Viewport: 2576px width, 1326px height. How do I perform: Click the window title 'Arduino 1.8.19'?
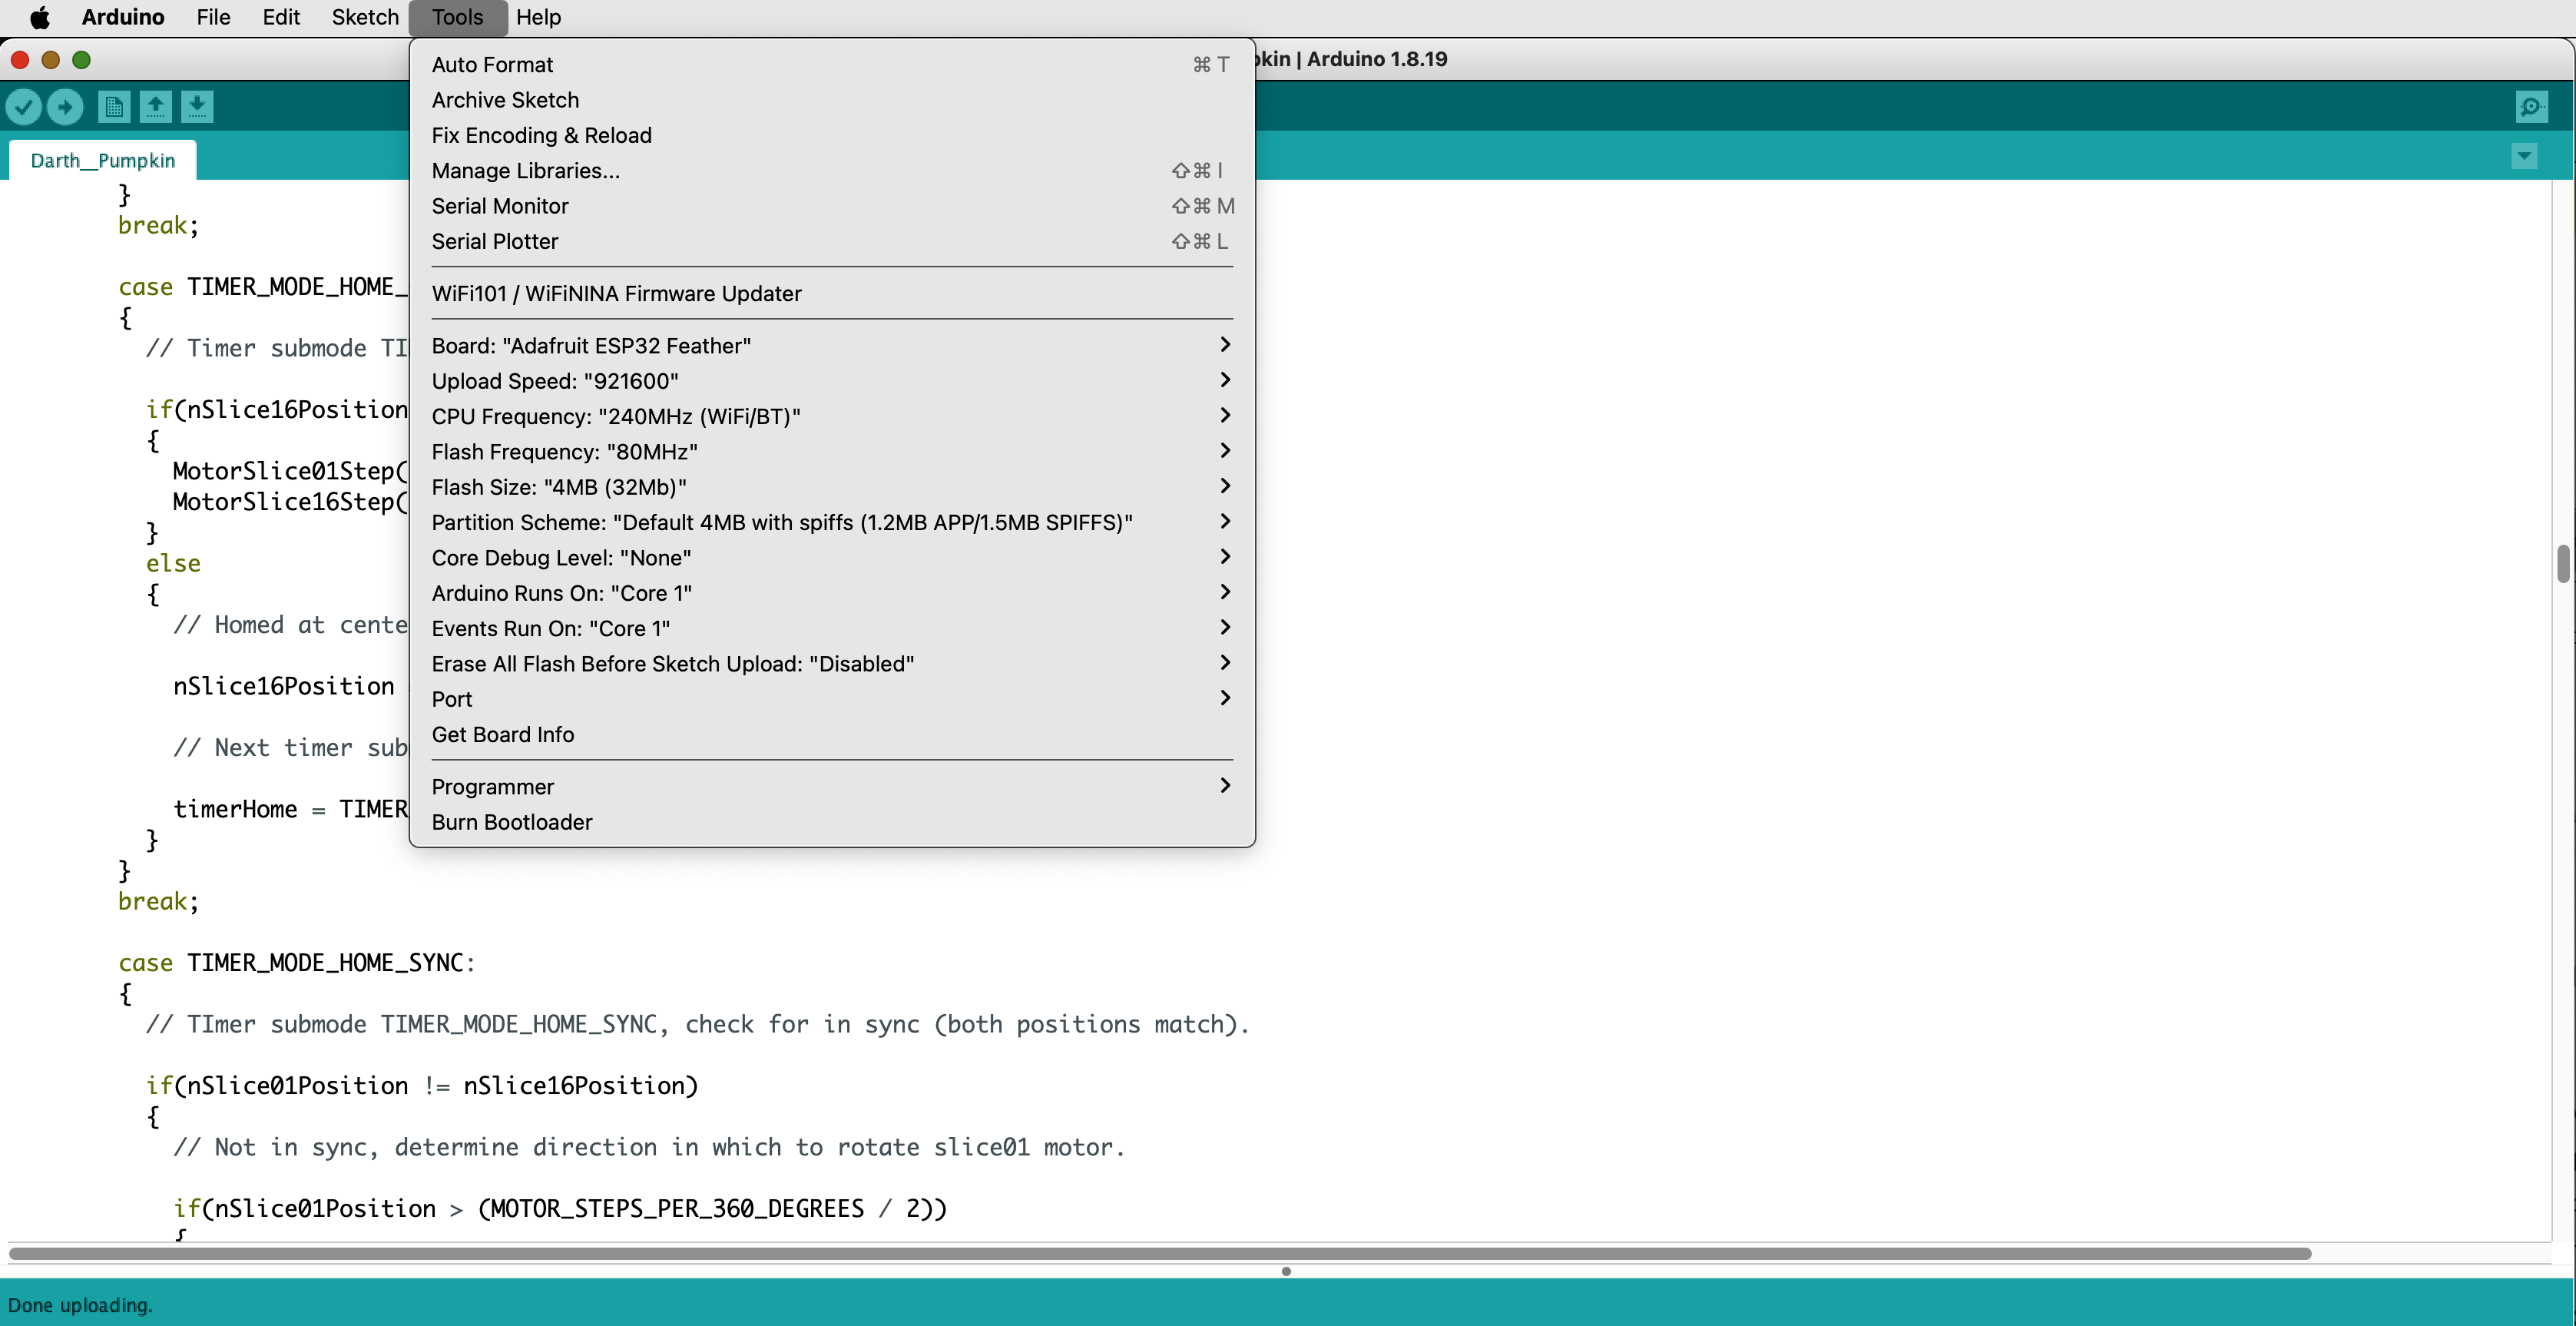point(1377,59)
